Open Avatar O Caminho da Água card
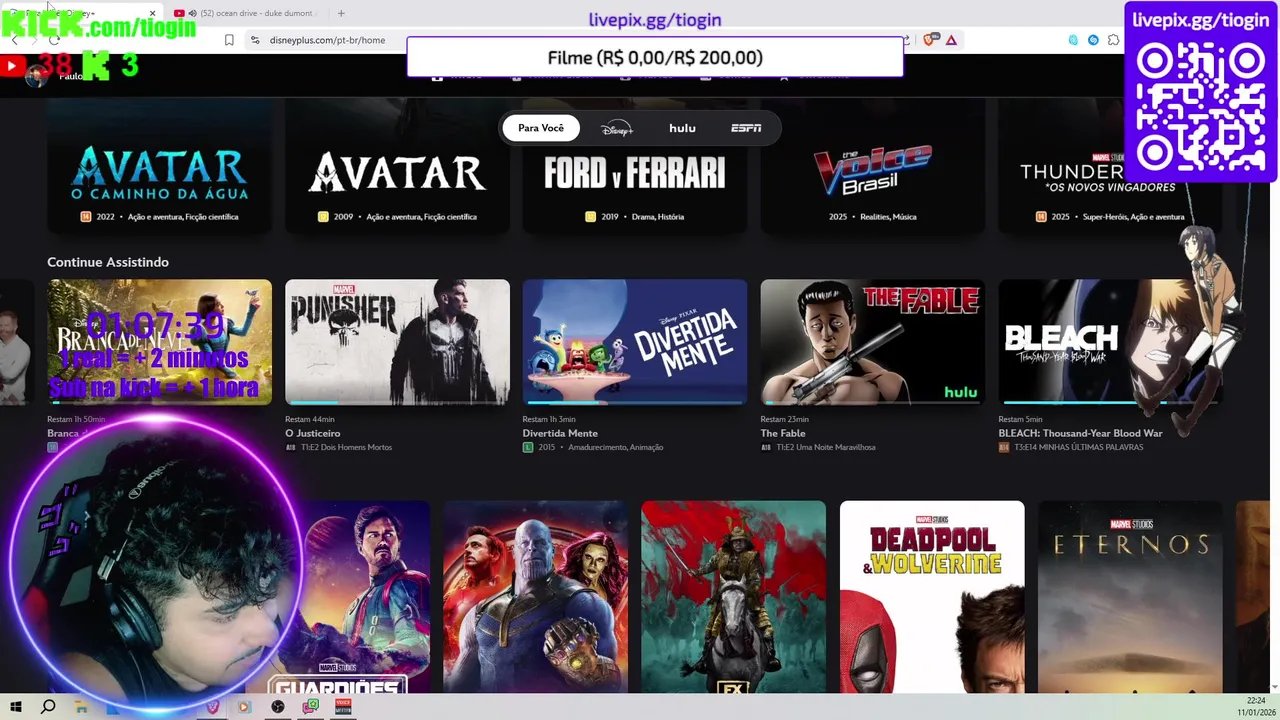 (159, 166)
